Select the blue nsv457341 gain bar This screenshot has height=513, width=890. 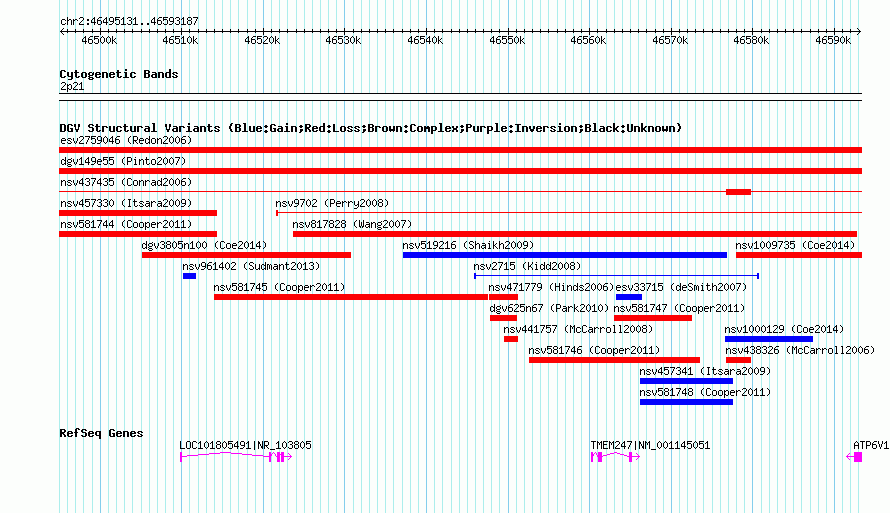point(687,381)
